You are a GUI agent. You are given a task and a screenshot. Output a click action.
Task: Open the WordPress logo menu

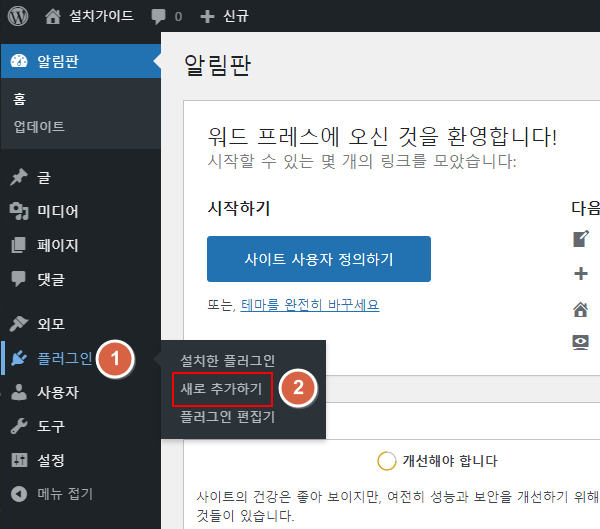tap(18, 16)
